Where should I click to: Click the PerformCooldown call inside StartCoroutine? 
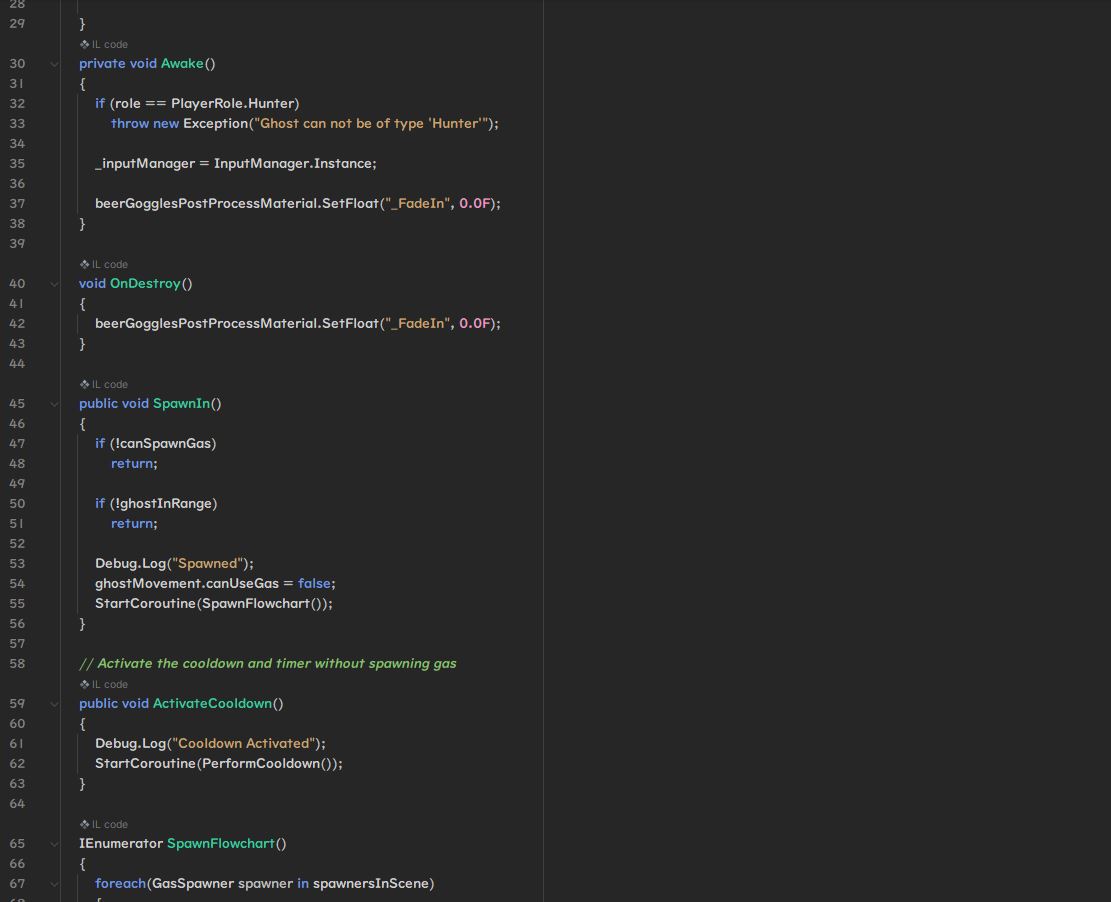point(260,763)
